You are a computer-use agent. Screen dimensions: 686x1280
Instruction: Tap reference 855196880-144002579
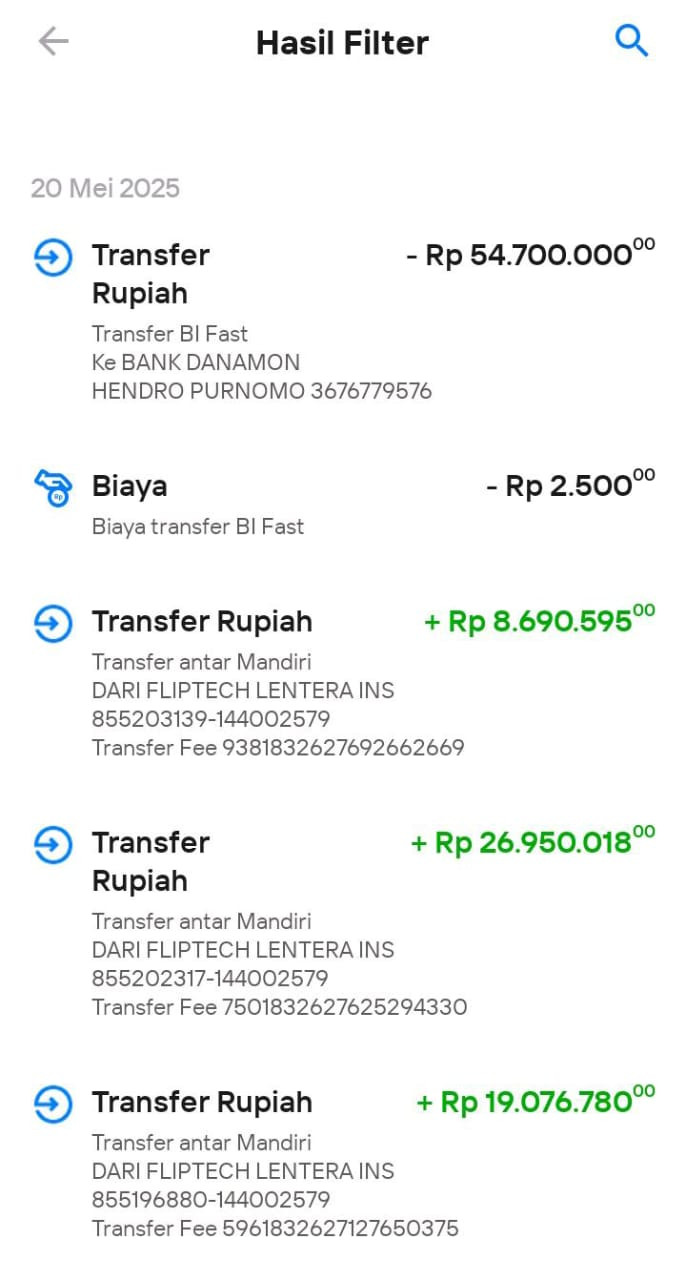[211, 1199]
